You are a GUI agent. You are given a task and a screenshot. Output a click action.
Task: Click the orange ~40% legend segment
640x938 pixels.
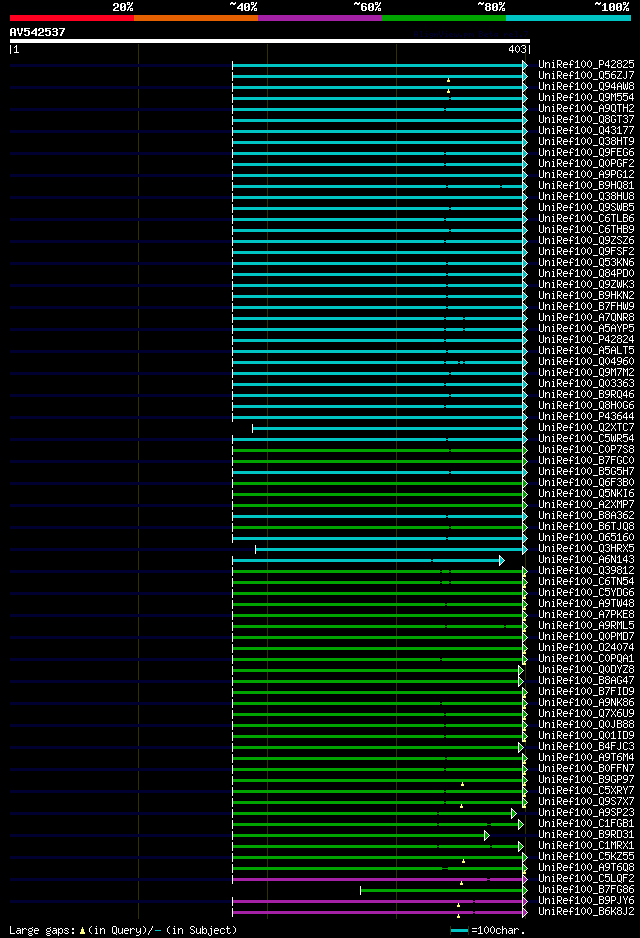[196, 18]
